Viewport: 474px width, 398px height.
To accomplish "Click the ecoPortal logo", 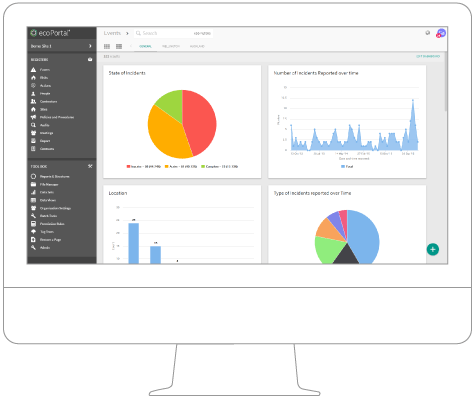I will click(50, 33).
